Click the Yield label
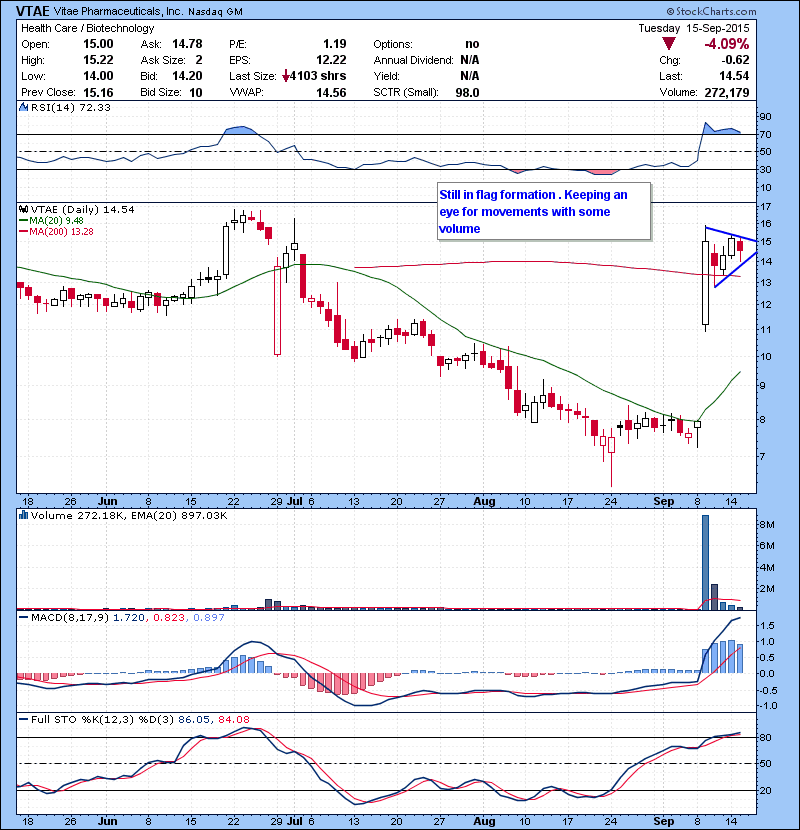 click(386, 76)
